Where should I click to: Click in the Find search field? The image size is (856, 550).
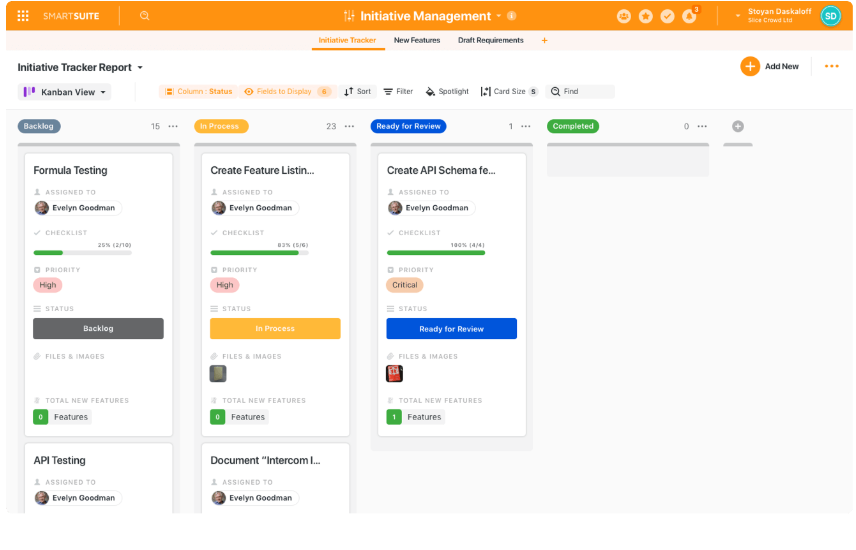585,91
